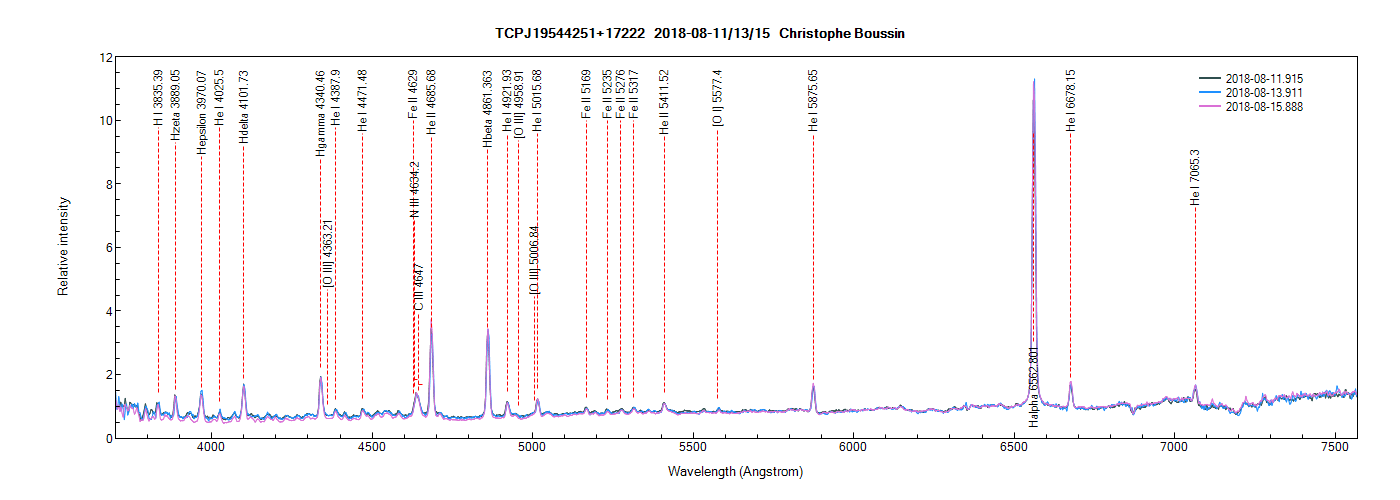Click the He II 4685.68 marker label
Image resolution: width=1400 pixels, height=500 pixels.
[x=431, y=102]
